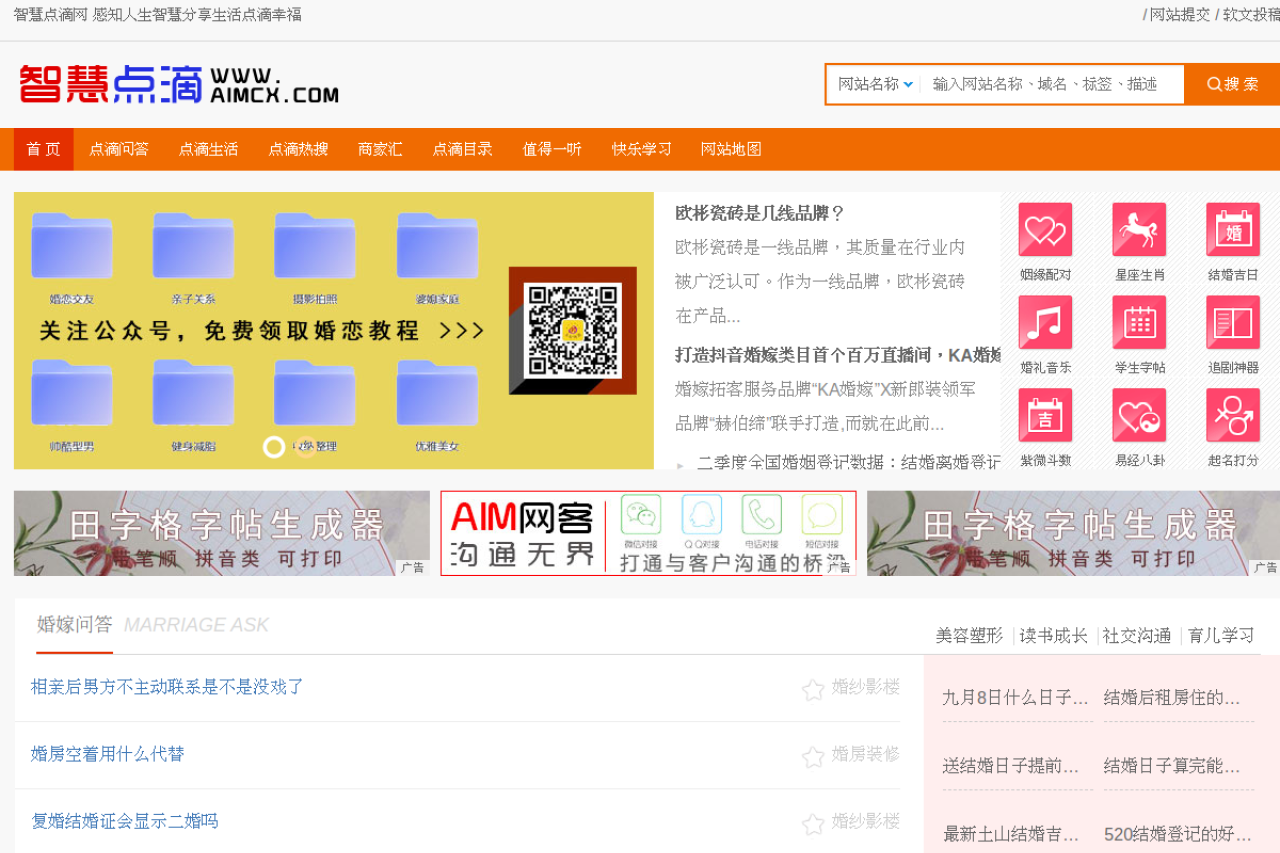Open the 紫微斗数 icon
Screen dimensions: 1280x853
pos(1045,415)
